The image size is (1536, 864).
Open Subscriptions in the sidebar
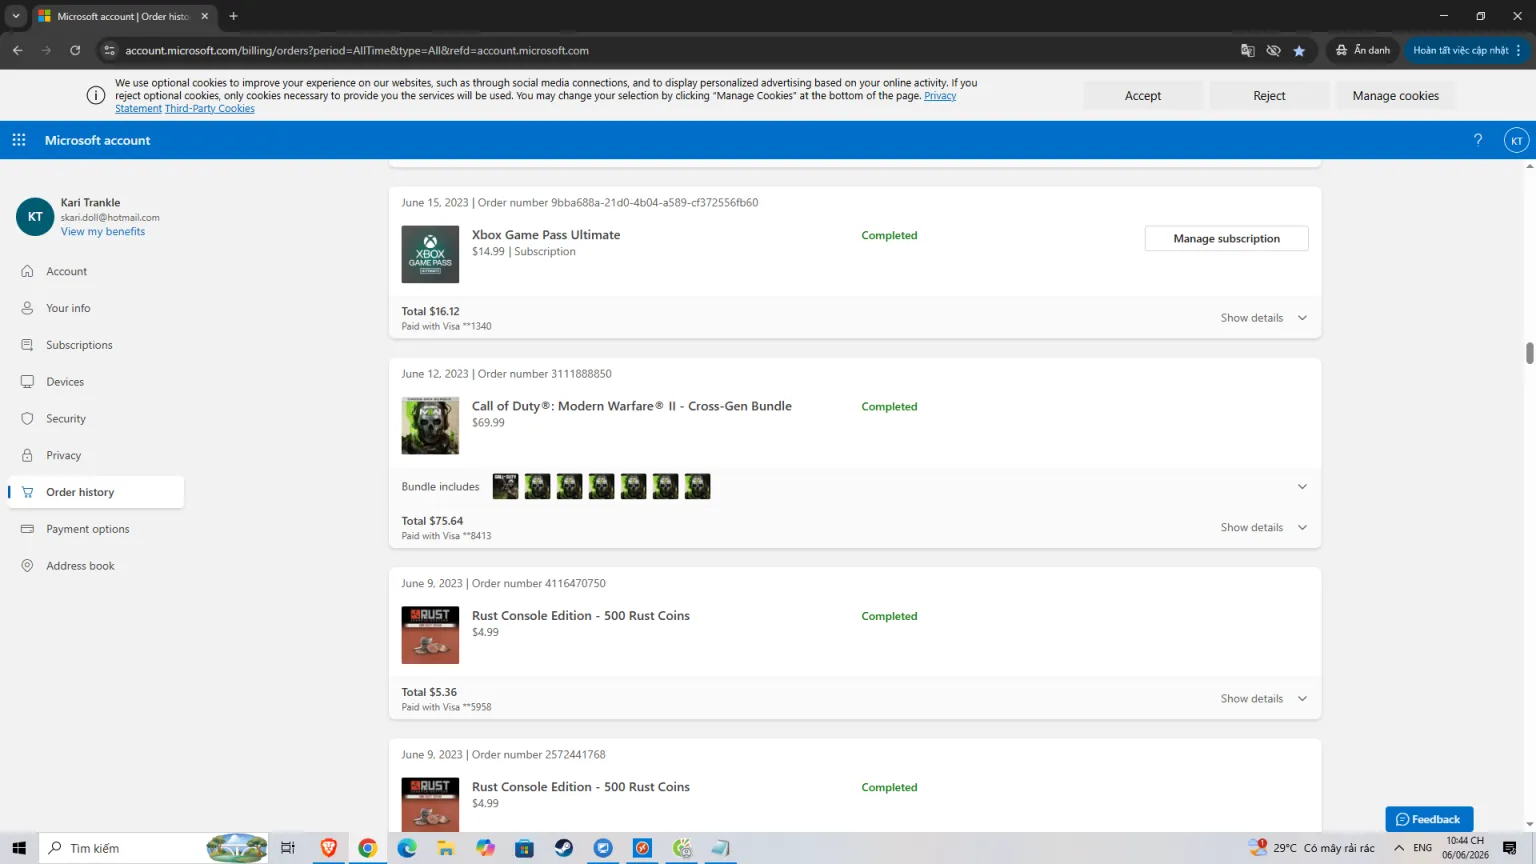click(x=96, y=345)
